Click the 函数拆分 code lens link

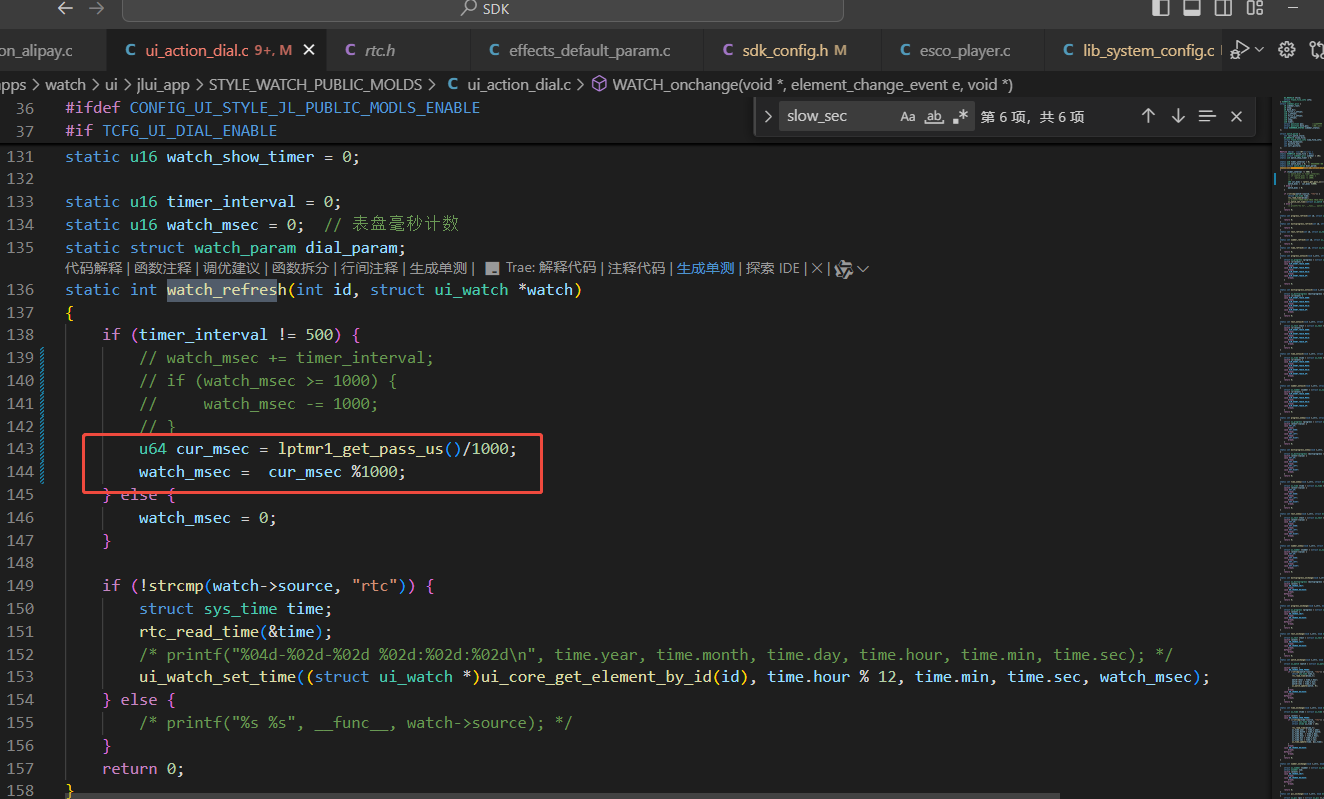click(300, 268)
